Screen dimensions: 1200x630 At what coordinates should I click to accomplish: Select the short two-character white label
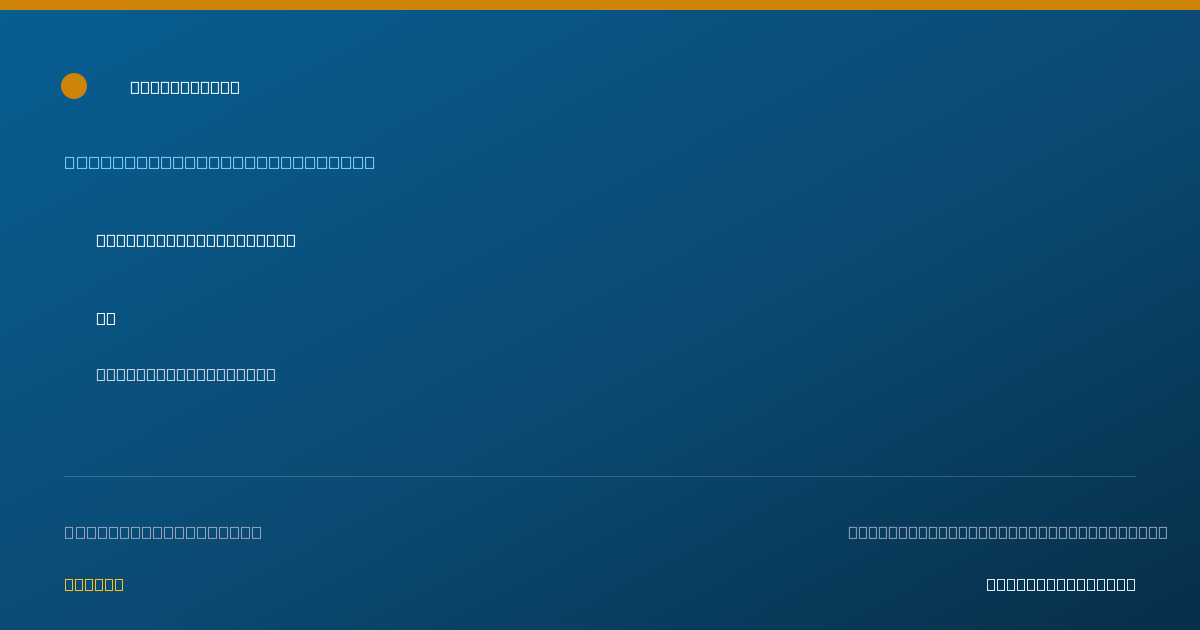[106, 318]
